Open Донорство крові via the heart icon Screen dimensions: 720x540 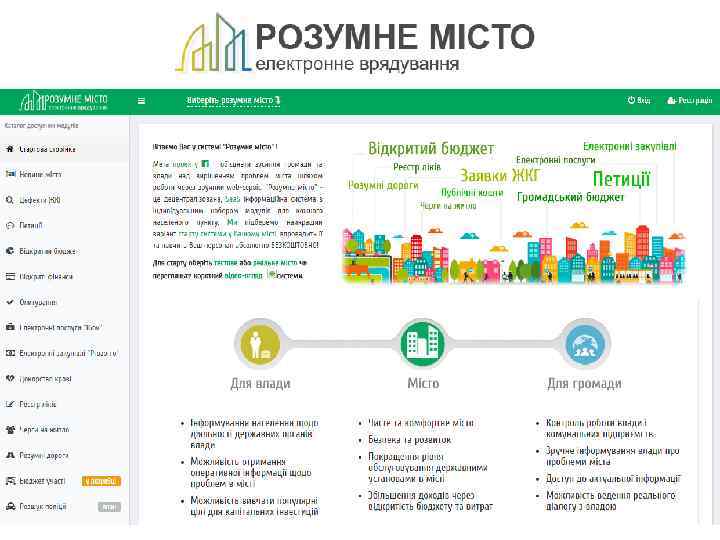pos(10,379)
